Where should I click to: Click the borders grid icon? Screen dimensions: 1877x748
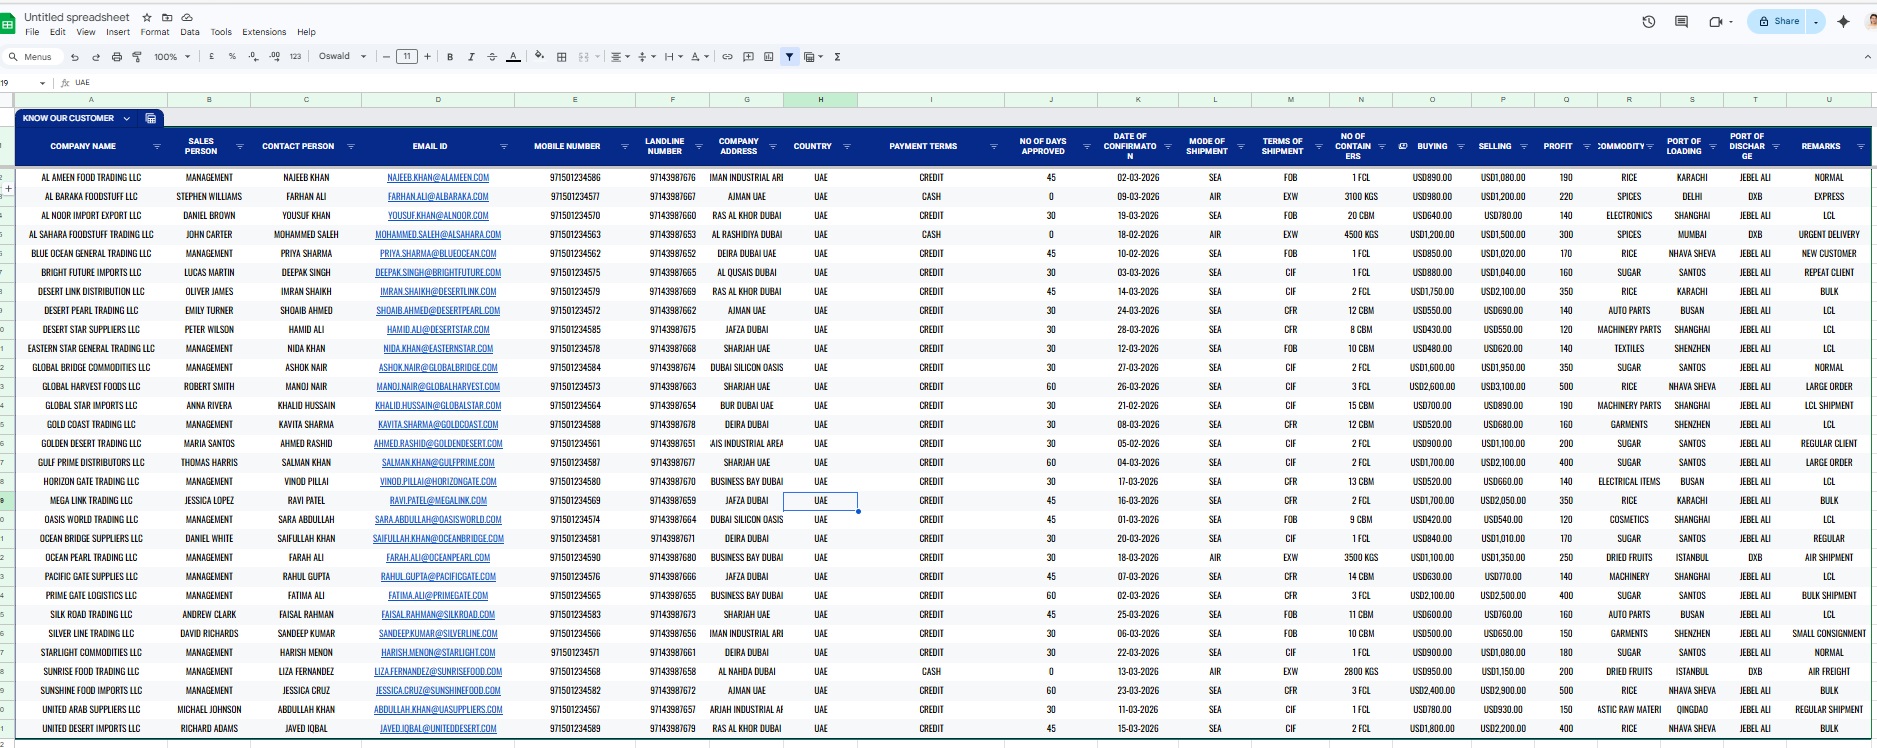pos(561,57)
